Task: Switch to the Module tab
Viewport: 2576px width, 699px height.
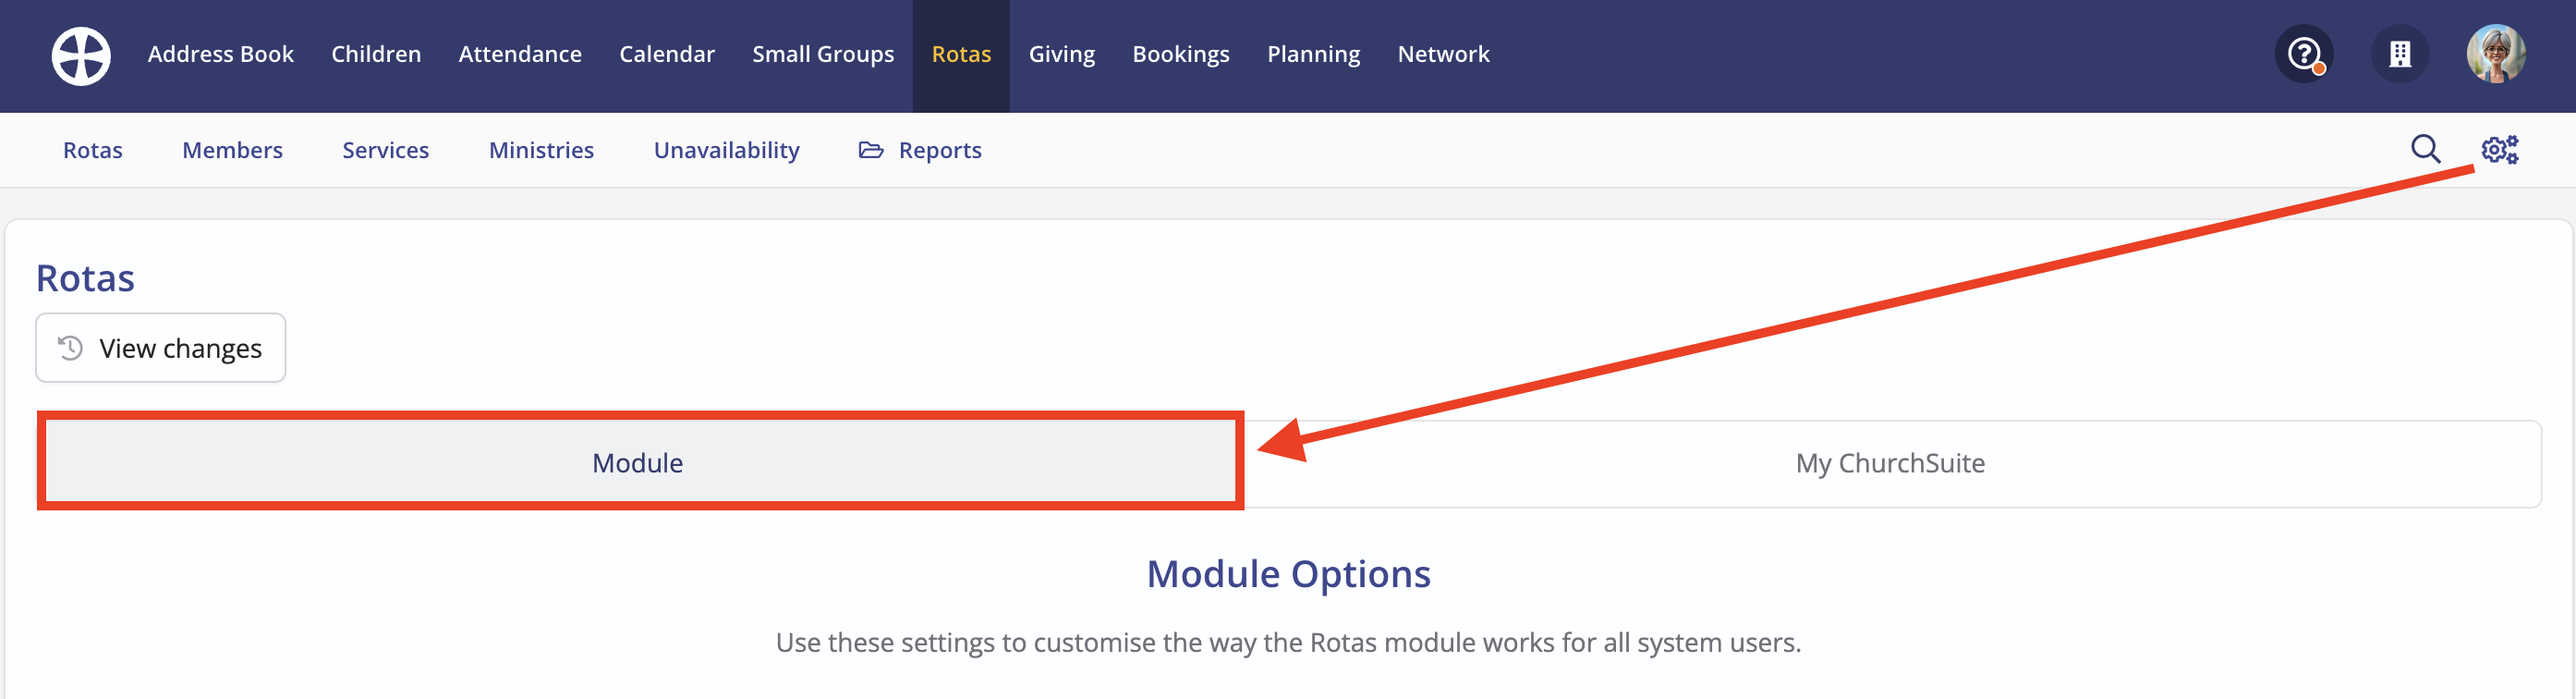Action: click(x=640, y=462)
